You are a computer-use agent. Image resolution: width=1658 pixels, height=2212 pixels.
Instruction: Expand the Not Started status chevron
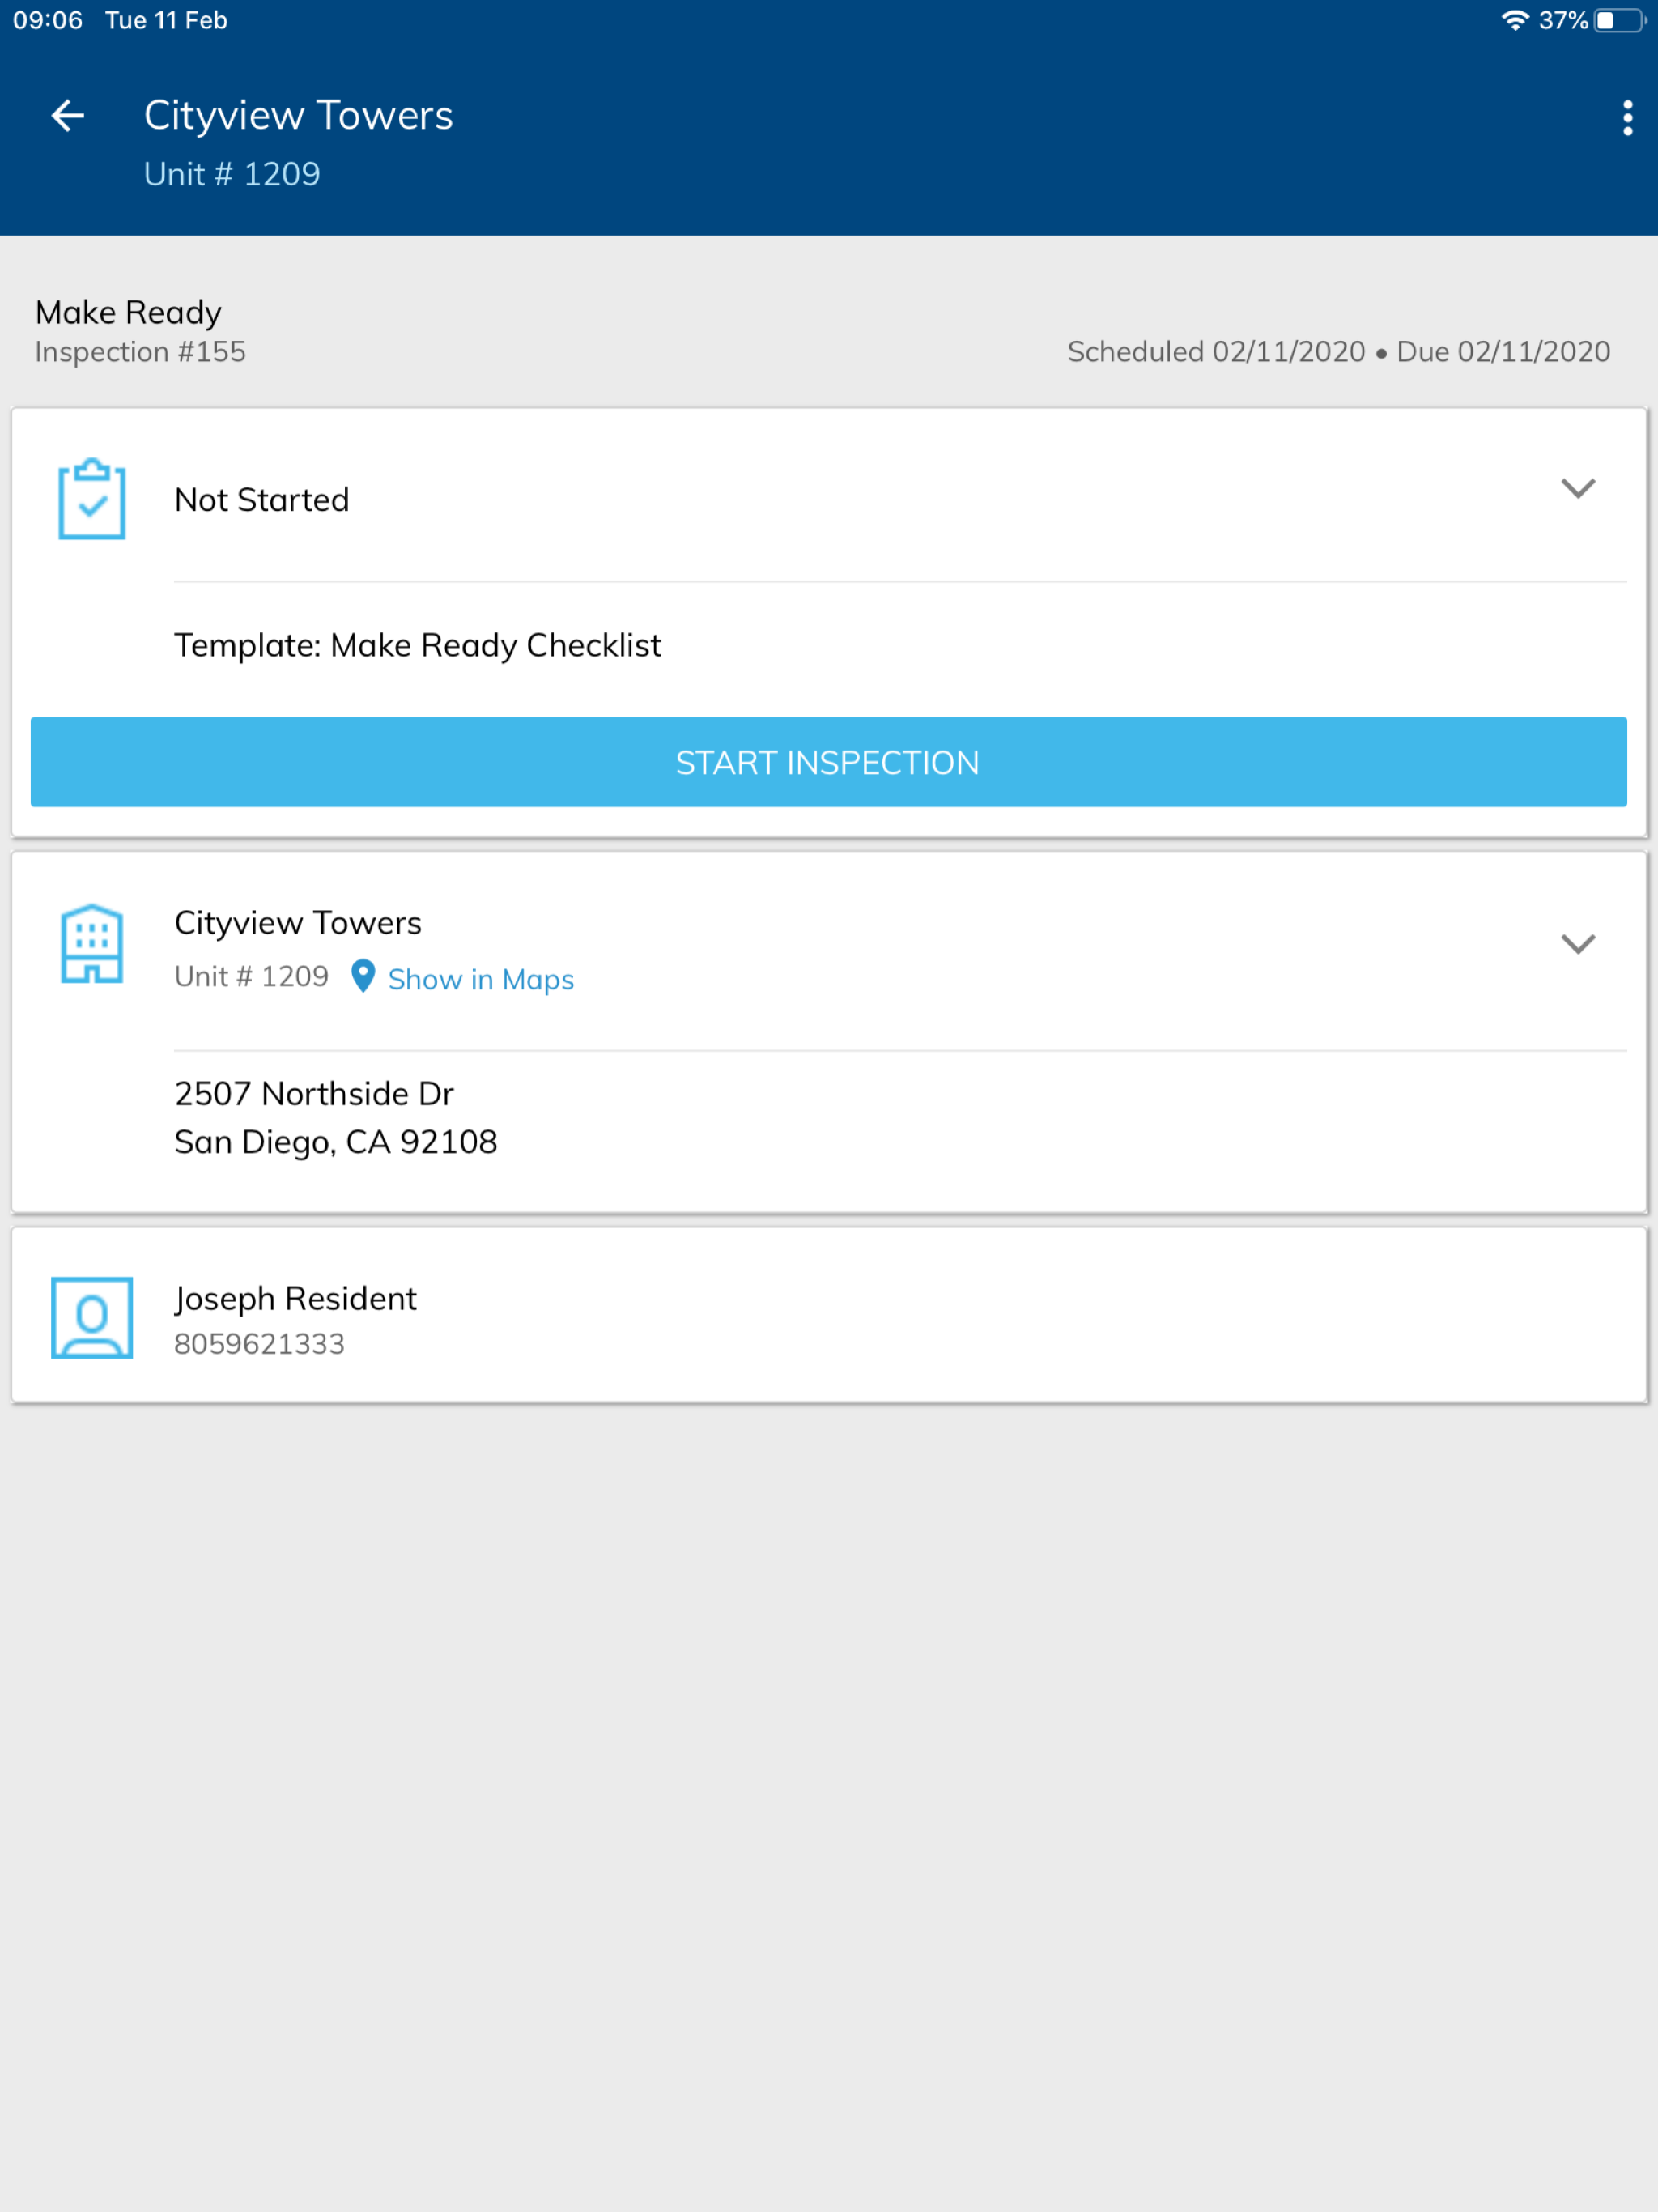(x=1578, y=489)
